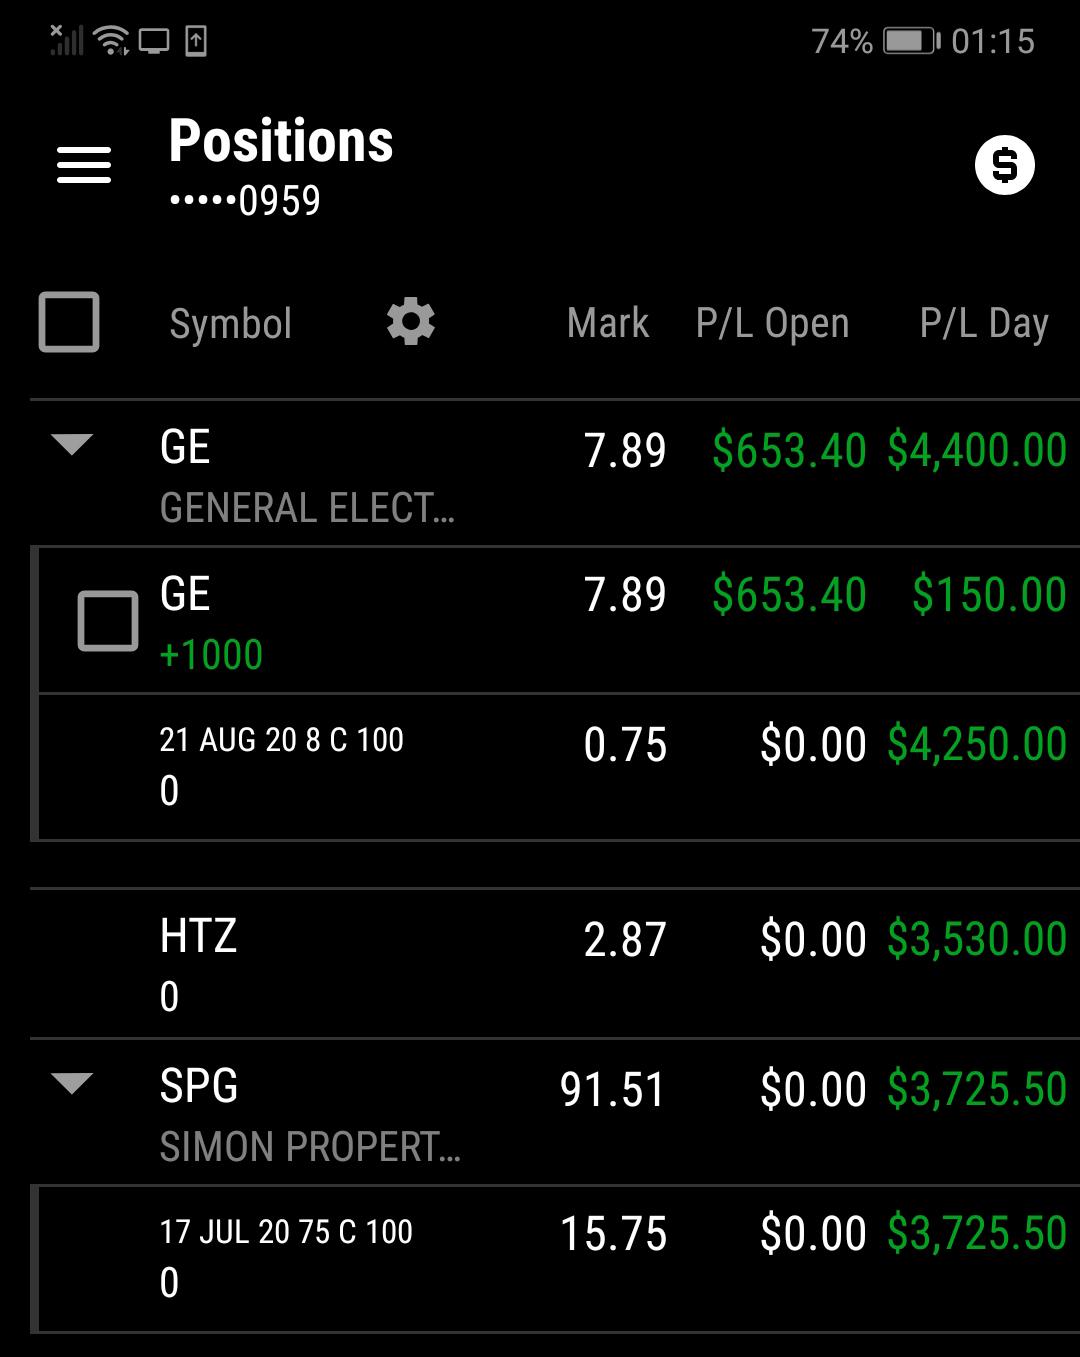This screenshot has width=1080, height=1357.
Task: Tap the cellular signal status icon
Action: point(66,39)
